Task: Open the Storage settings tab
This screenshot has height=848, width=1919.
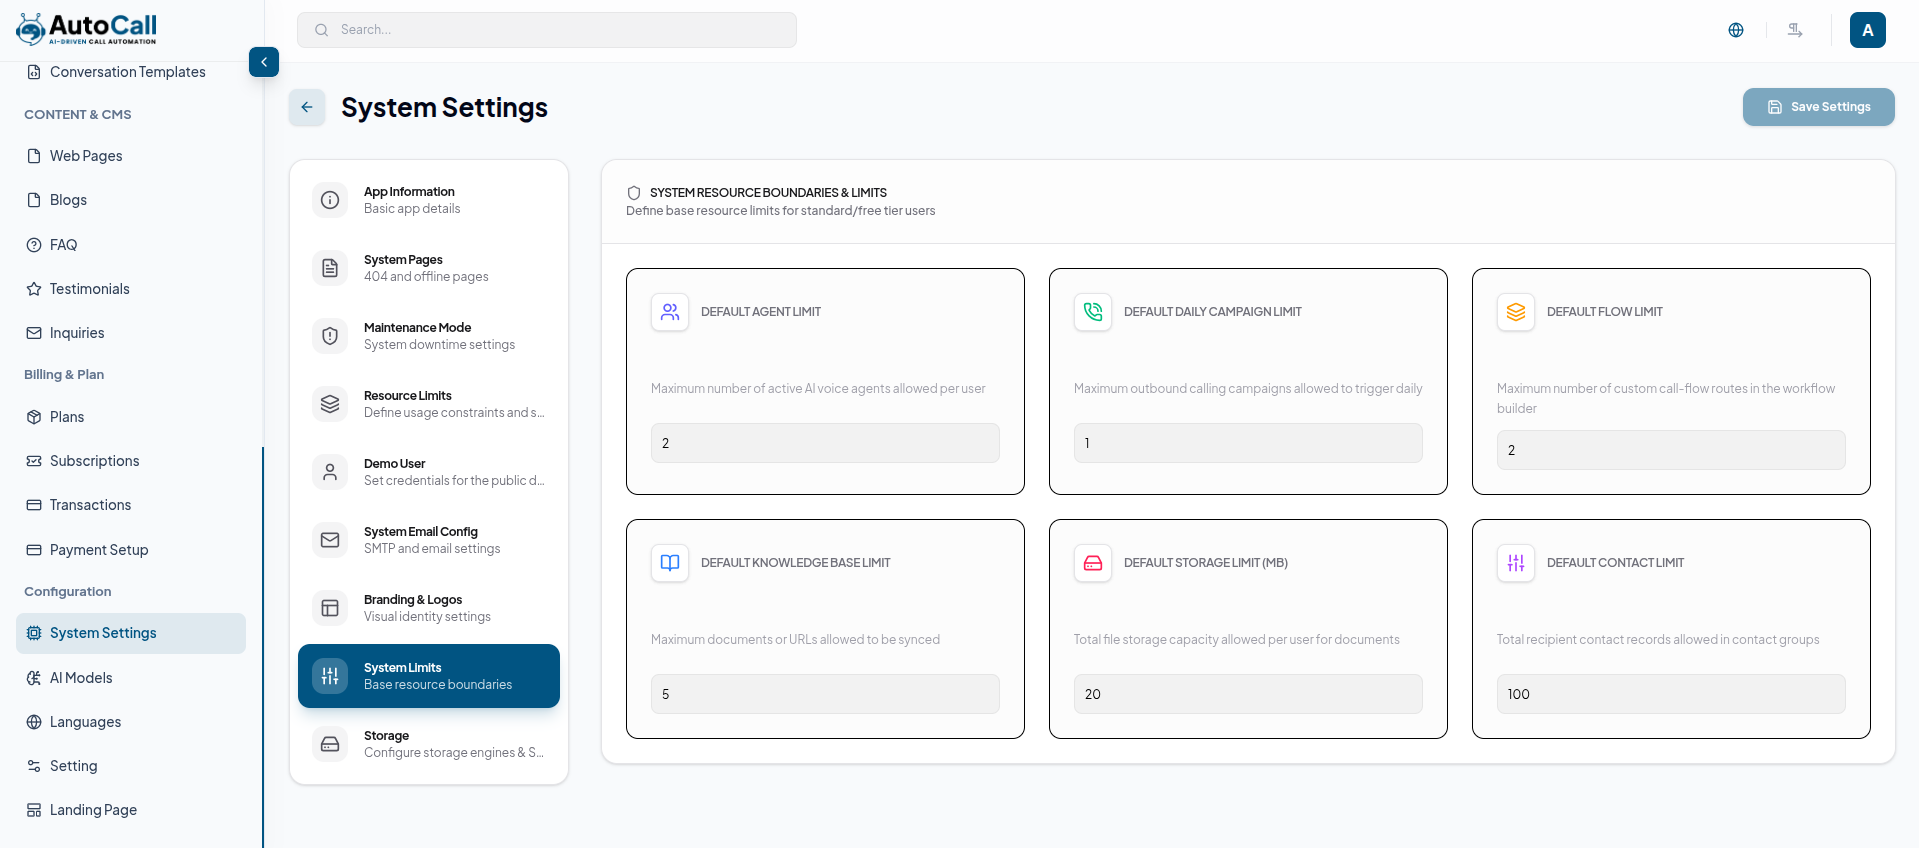Action: tap(429, 744)
